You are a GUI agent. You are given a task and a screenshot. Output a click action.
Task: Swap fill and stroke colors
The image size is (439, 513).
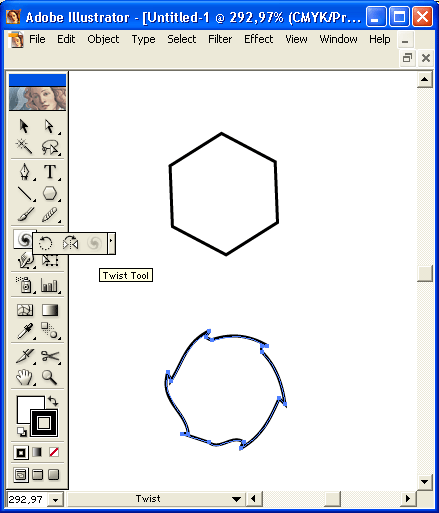[x=53, y=400]
